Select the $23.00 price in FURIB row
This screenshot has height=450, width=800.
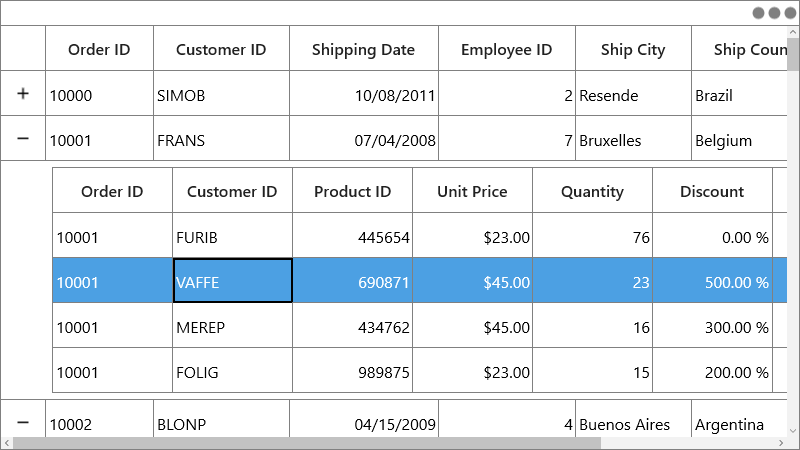(472, 235)
